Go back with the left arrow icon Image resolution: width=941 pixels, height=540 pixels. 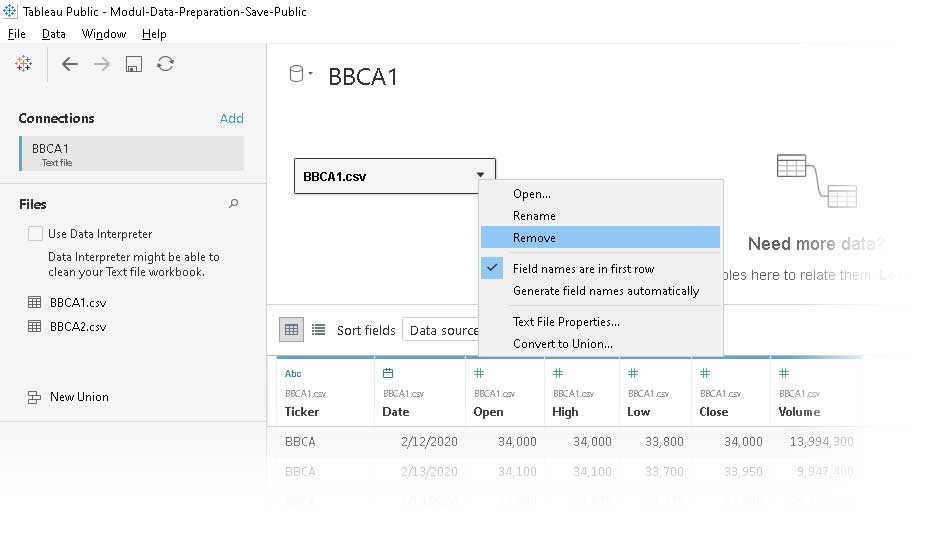point(70,64)
